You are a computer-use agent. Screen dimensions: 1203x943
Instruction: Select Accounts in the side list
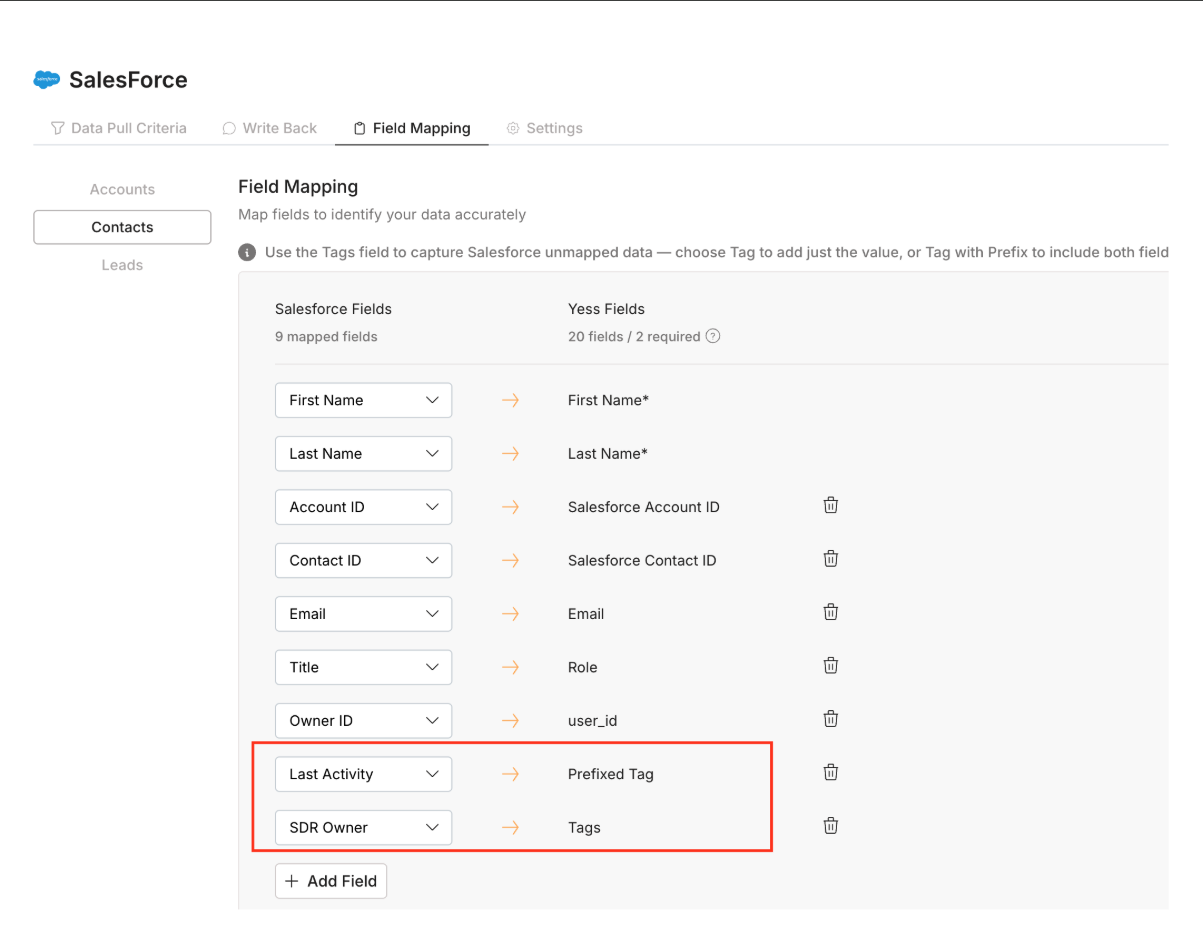(122, 189)
